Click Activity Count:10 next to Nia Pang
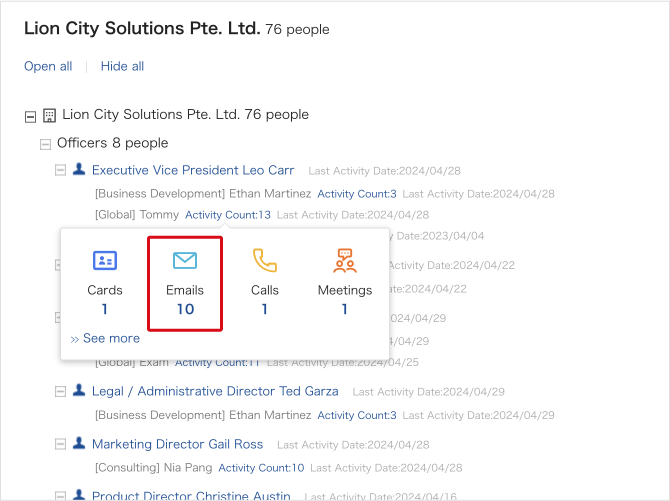Viewport: 670px width, 501px height. click(261, 468)
